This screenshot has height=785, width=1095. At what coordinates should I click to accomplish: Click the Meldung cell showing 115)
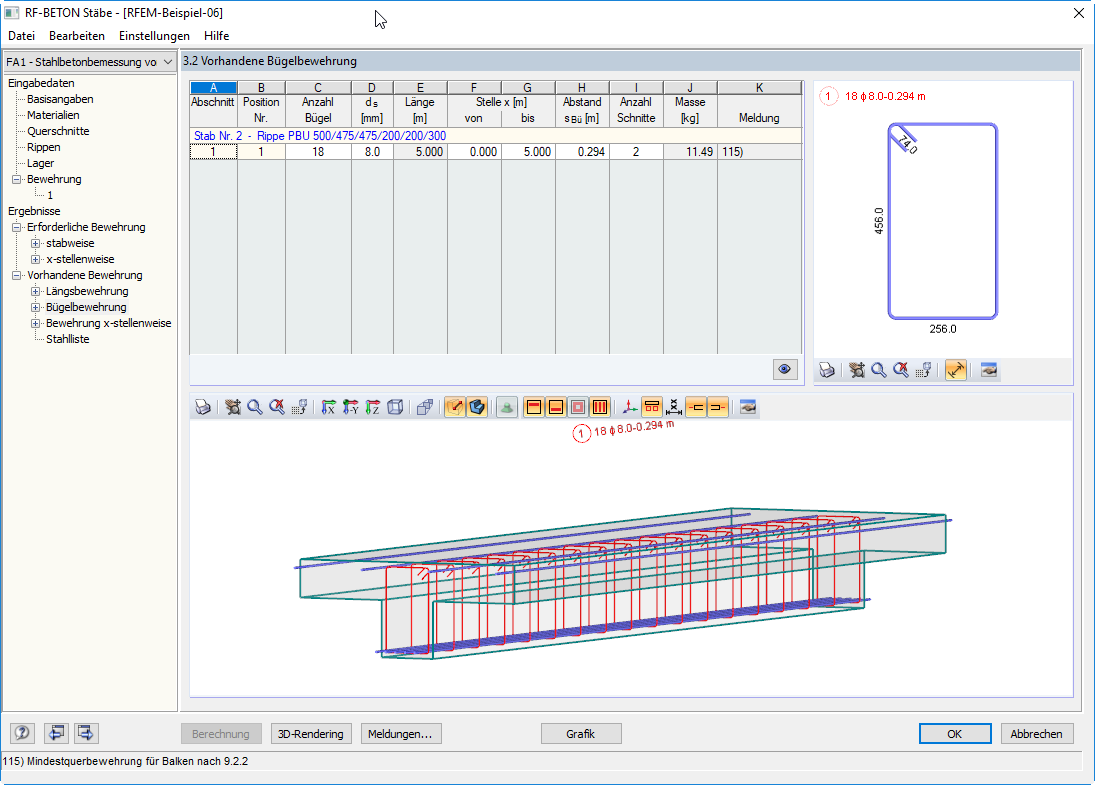coord(760,152)
